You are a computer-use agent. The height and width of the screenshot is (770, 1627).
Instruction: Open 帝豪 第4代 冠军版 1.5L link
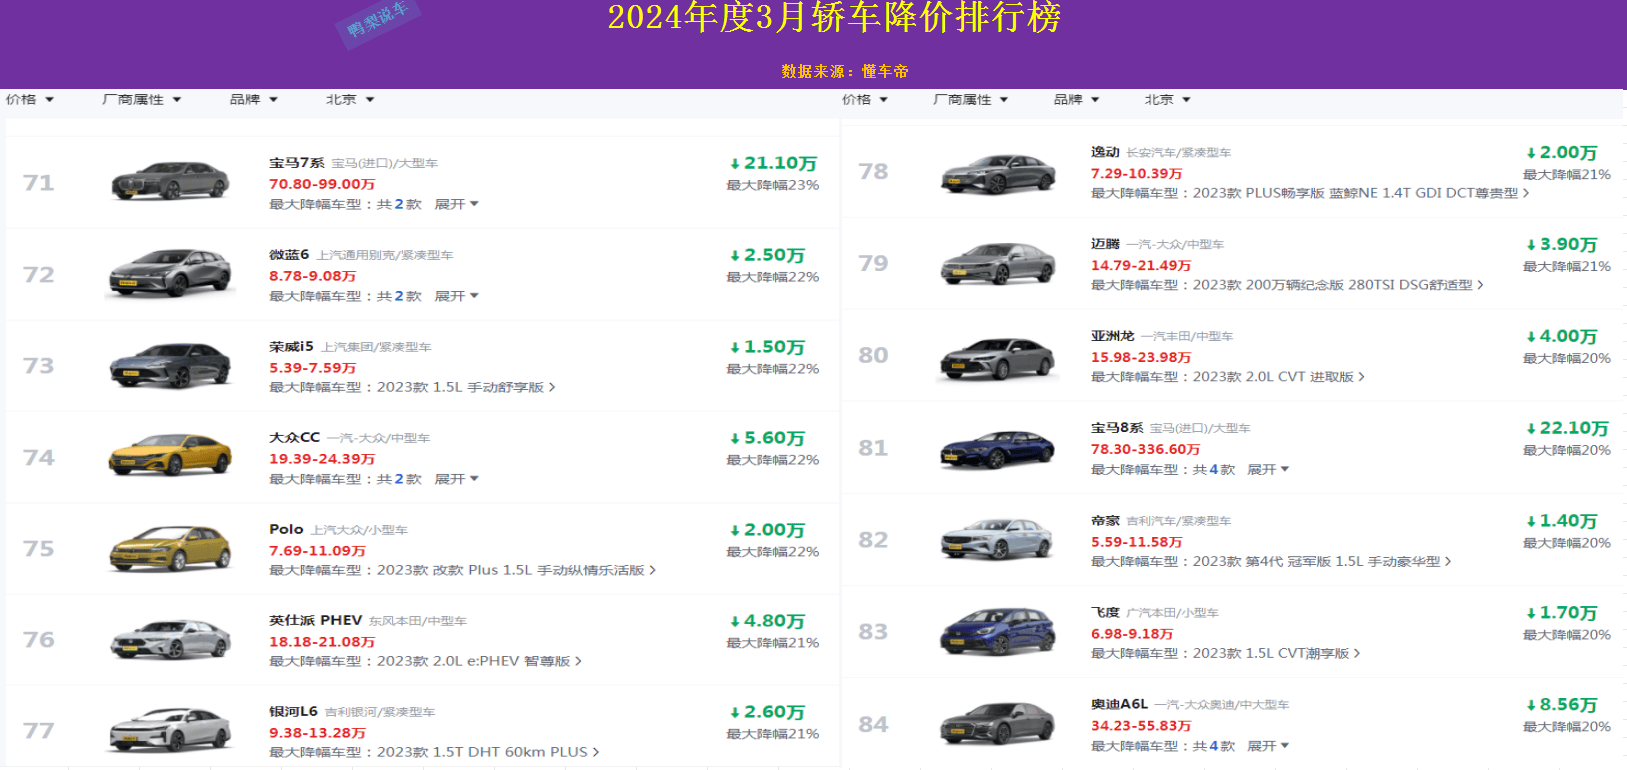click(1322, 562)
